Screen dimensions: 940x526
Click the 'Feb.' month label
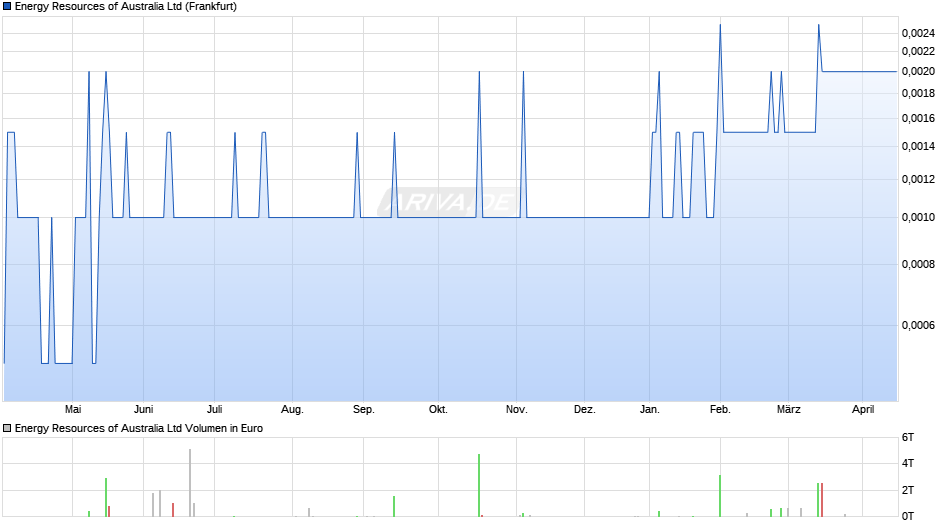720,409
